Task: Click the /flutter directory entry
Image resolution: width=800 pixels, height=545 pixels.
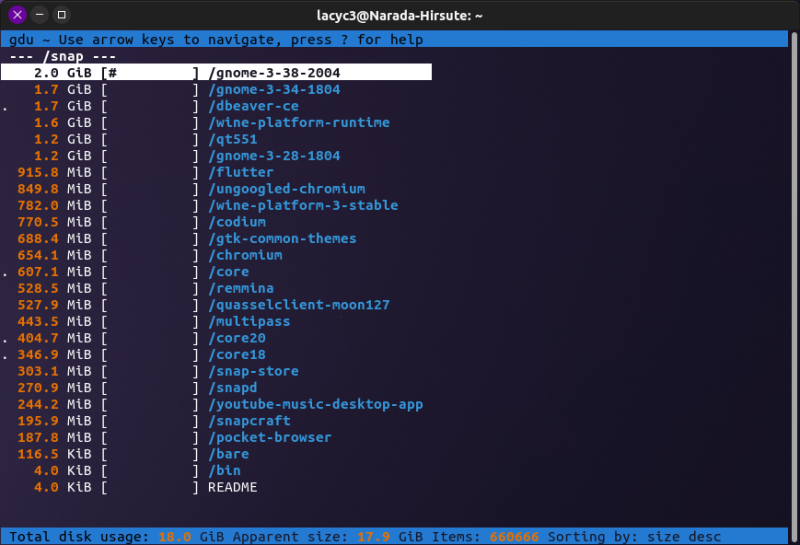Action: [241, 172]
